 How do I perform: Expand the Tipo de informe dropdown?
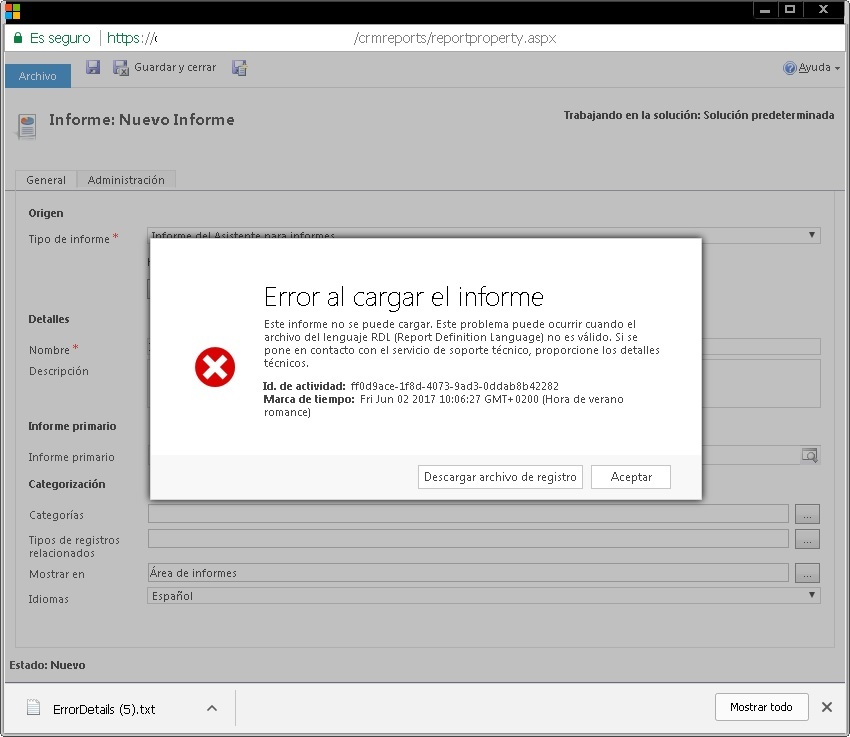click(812, 235)
